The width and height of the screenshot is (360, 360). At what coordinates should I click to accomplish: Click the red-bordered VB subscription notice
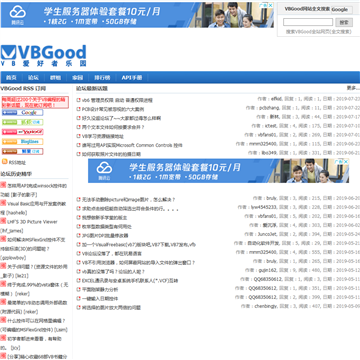35,102
